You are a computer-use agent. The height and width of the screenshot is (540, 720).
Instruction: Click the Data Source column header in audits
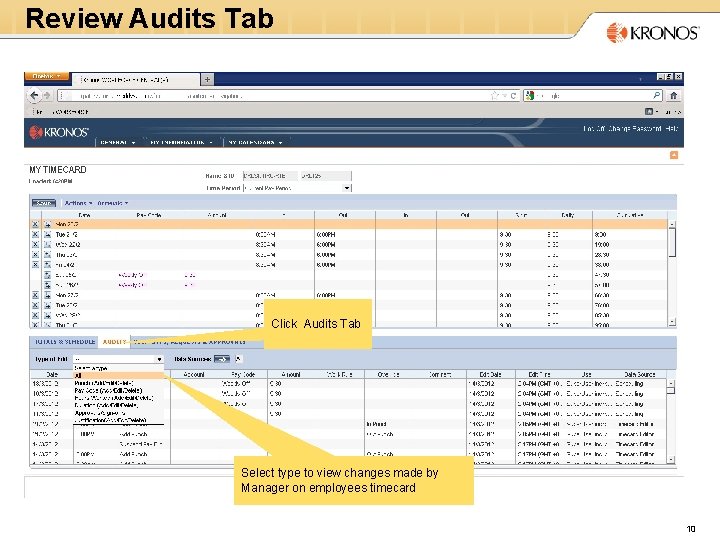coord(640,374)
